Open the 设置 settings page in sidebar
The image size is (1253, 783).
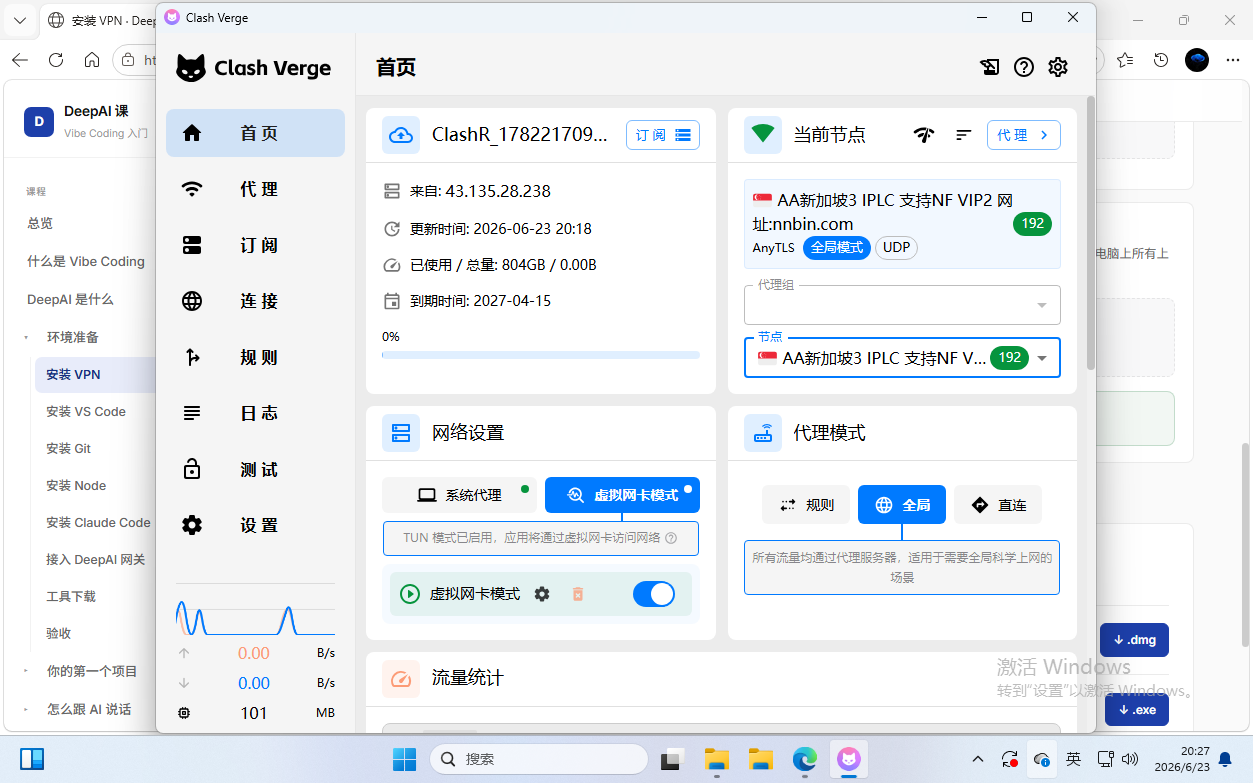[255, 525]
